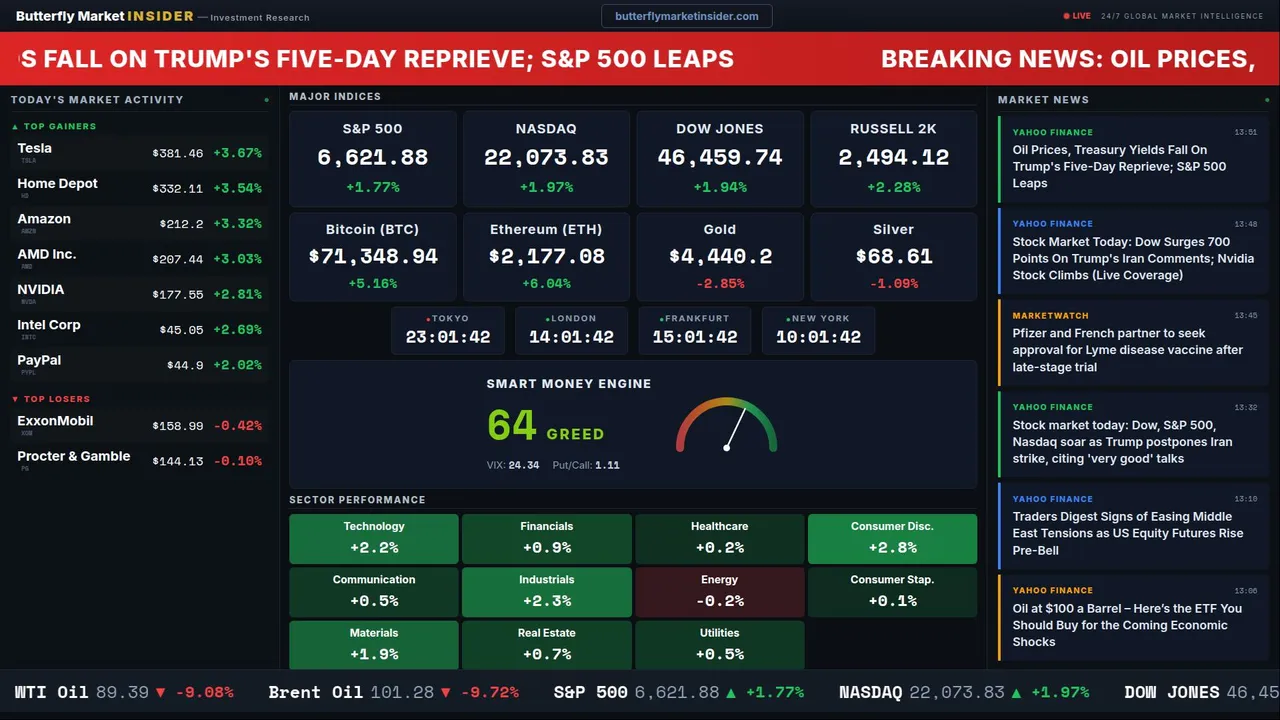Click the Today's Market Activity header
Screen dimensions: 1280x720
click(x=97, y=100)
